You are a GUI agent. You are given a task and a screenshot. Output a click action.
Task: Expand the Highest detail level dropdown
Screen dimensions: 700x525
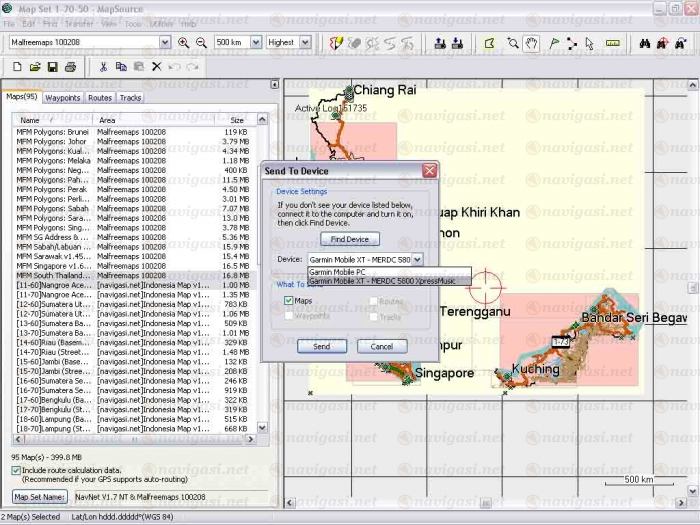304,43
